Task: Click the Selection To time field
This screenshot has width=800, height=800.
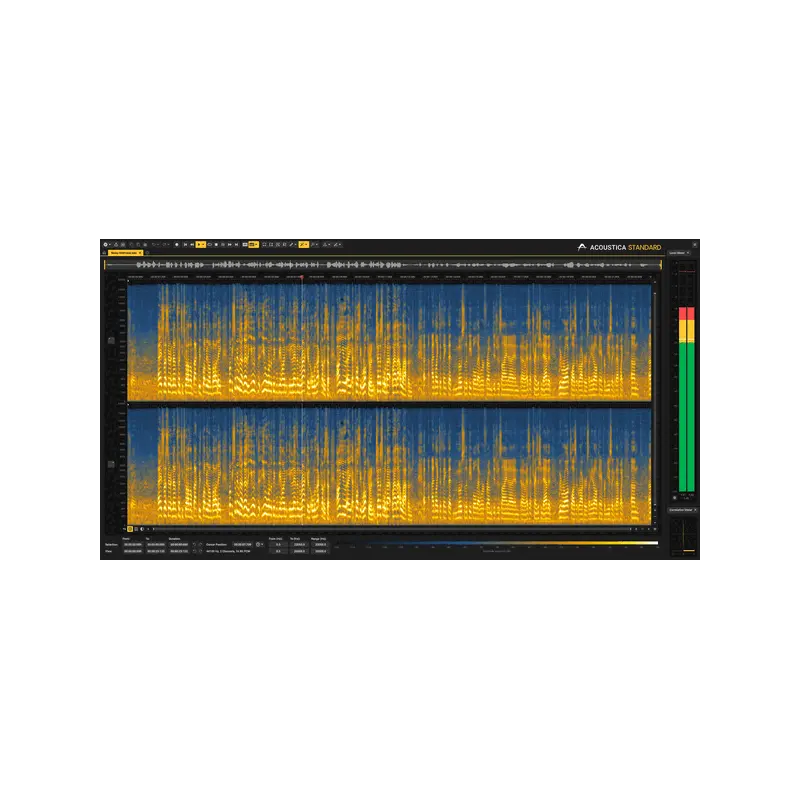Action: click(x=156, y=544)
